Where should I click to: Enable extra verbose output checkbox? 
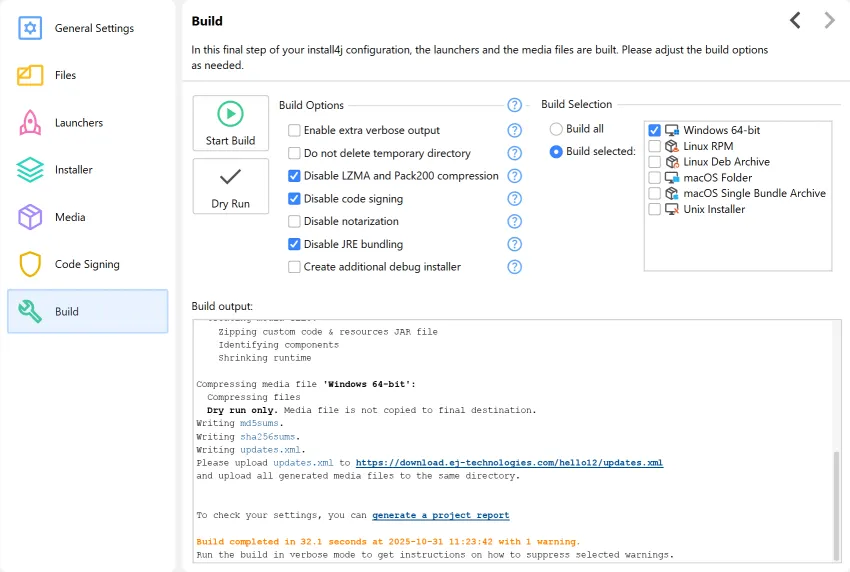pos(294,130)
